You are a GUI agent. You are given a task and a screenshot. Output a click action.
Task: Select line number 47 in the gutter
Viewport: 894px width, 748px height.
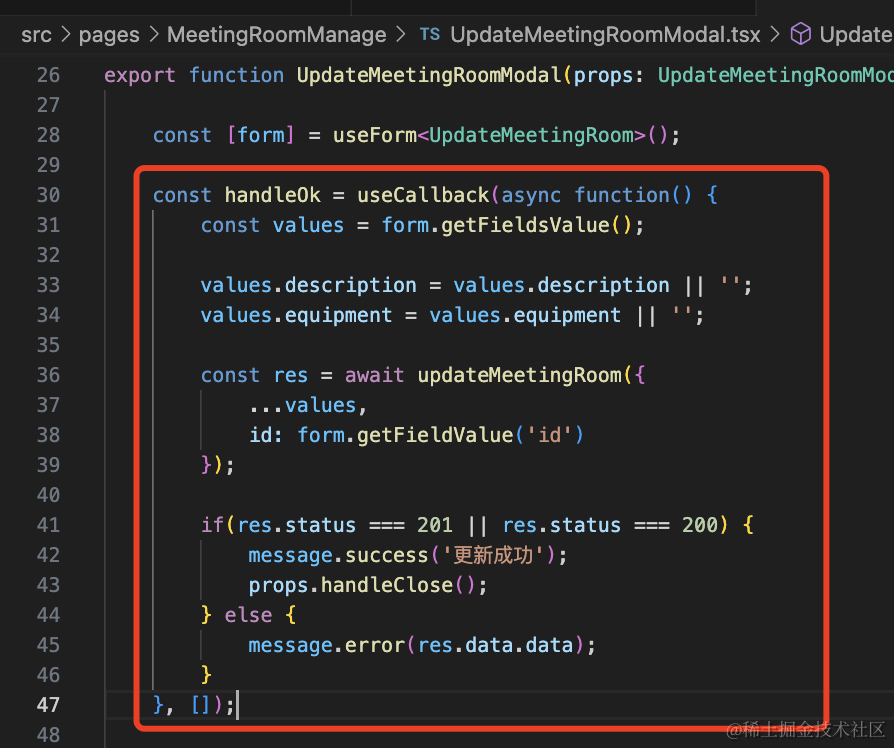(48, 705)
